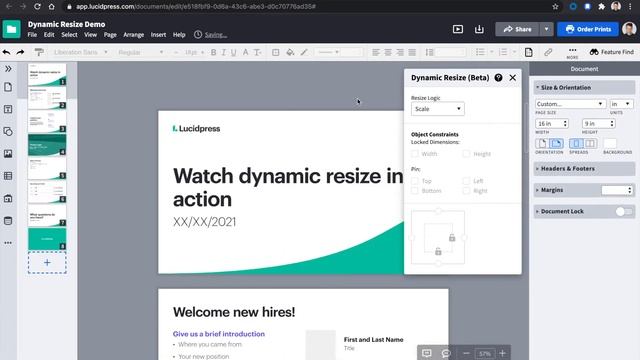
Task: Open the Text panel icon in sidebar
Action: point(8,109)
